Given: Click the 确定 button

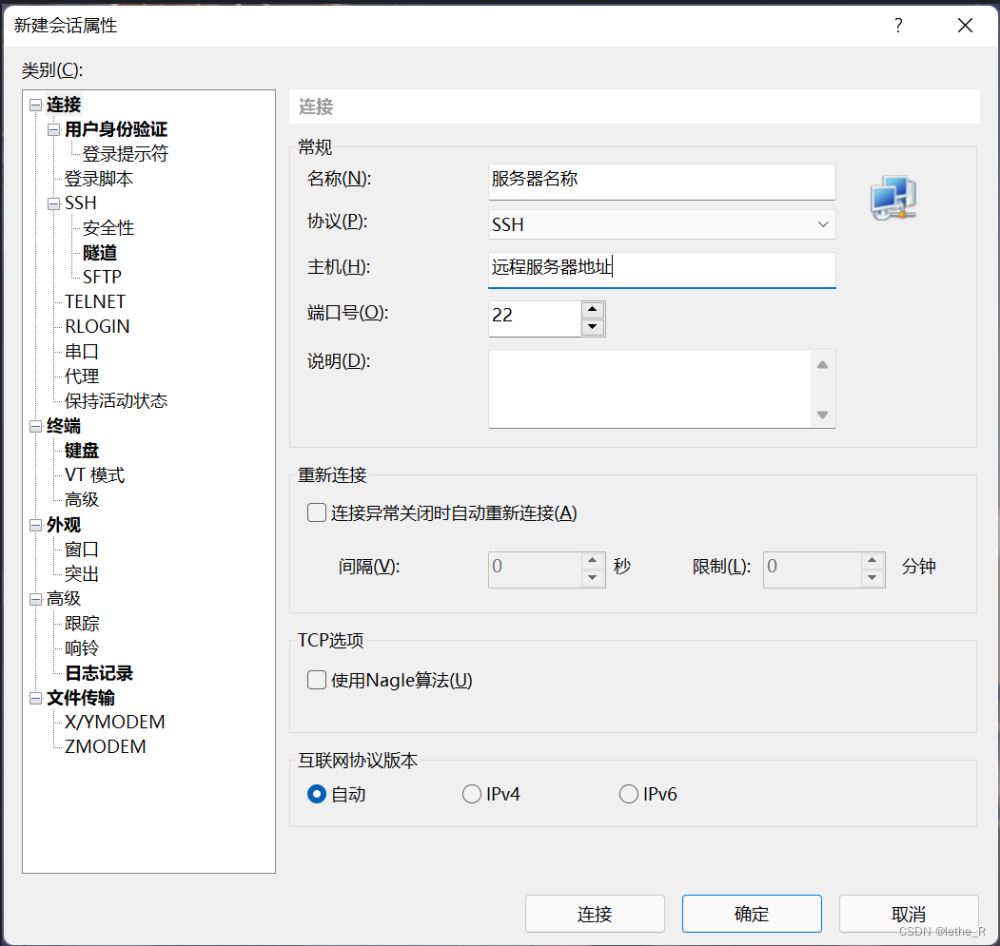Looking at the screenshot, I should (751, 913).
